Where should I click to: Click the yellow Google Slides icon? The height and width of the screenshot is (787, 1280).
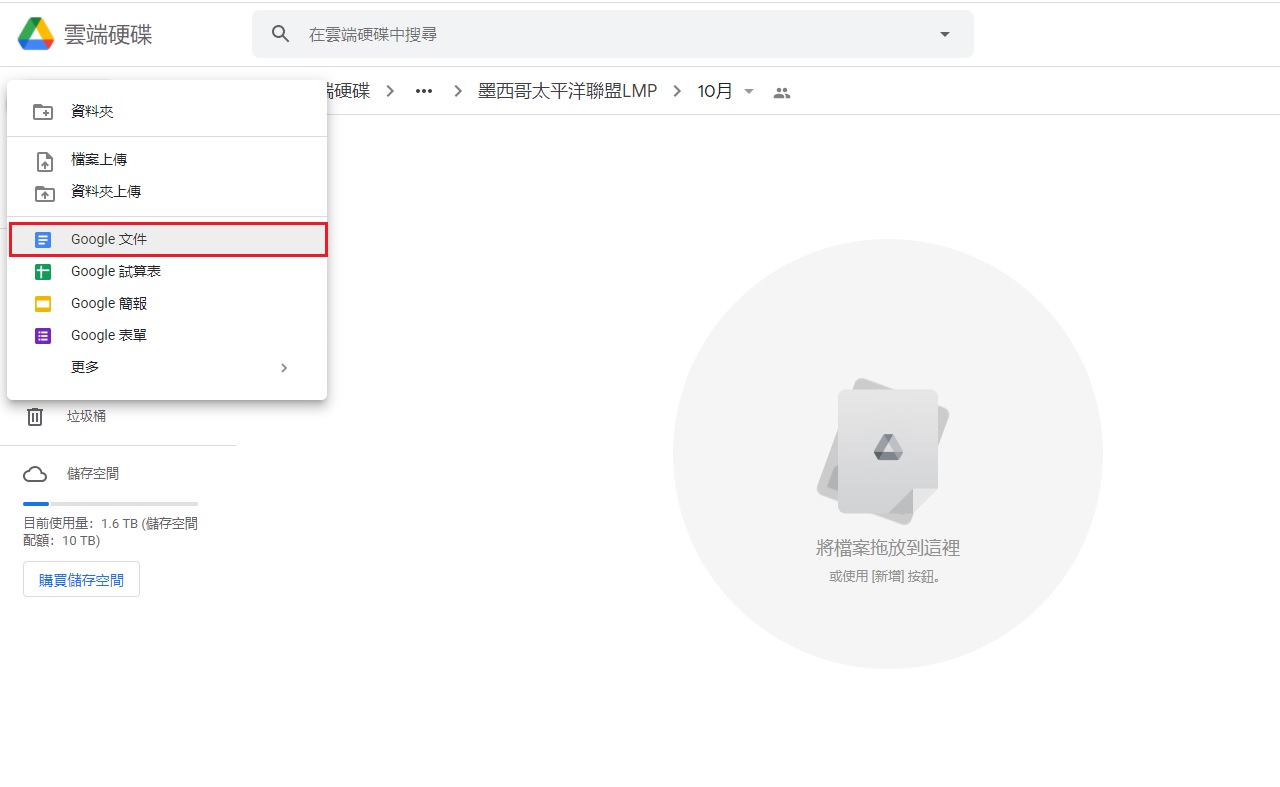43,304
